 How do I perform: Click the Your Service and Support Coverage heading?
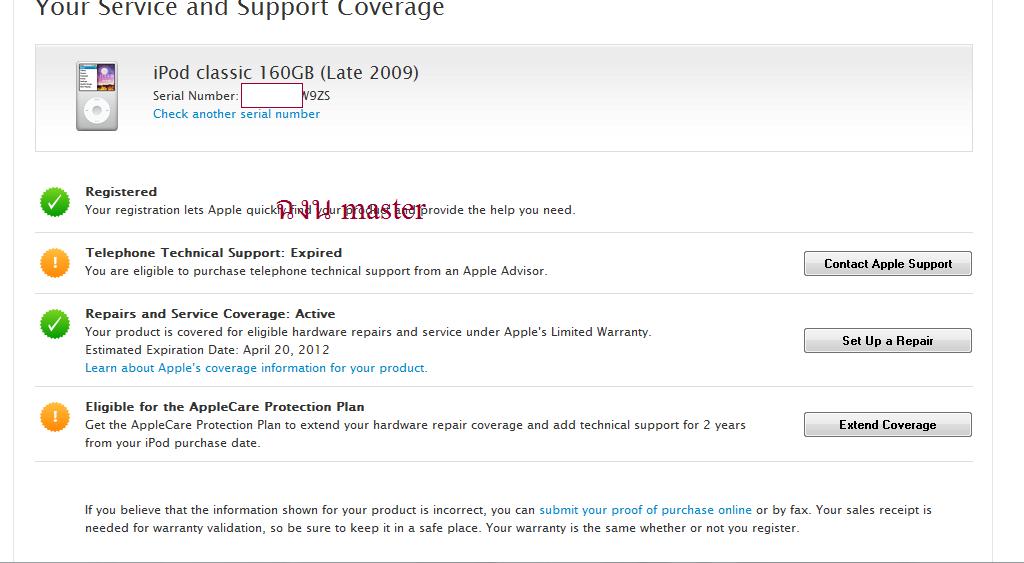click(x=240, y=9)
